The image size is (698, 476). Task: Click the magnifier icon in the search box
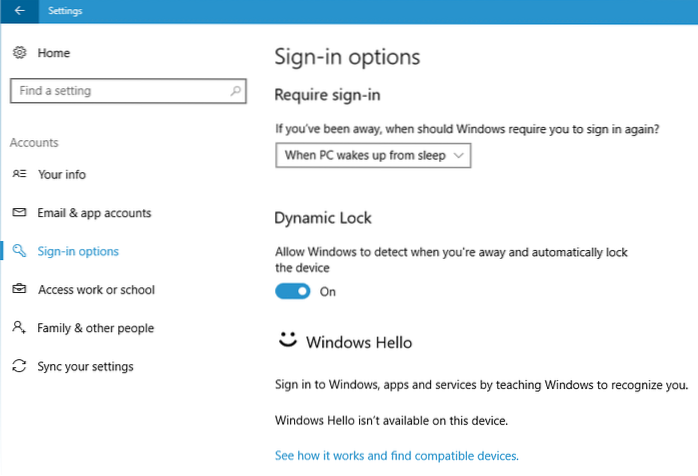click(x=235, y=91)
